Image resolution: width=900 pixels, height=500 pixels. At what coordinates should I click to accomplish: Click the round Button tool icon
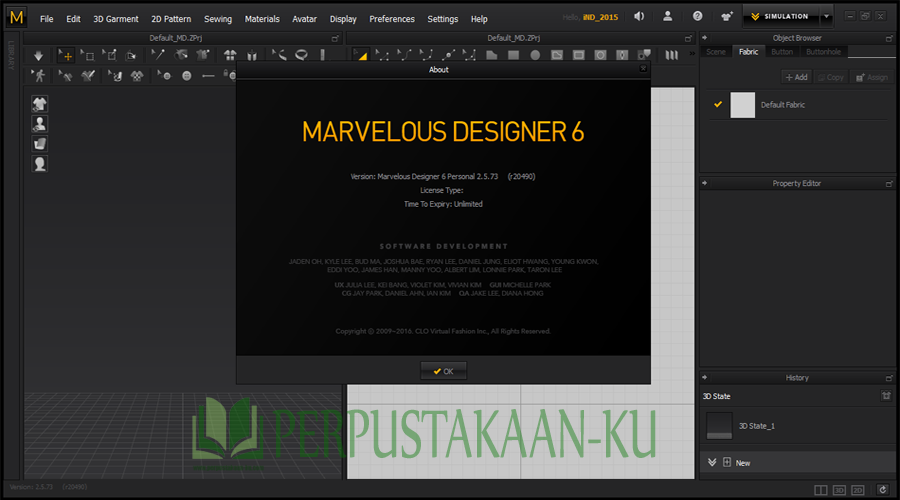(187, 76)
